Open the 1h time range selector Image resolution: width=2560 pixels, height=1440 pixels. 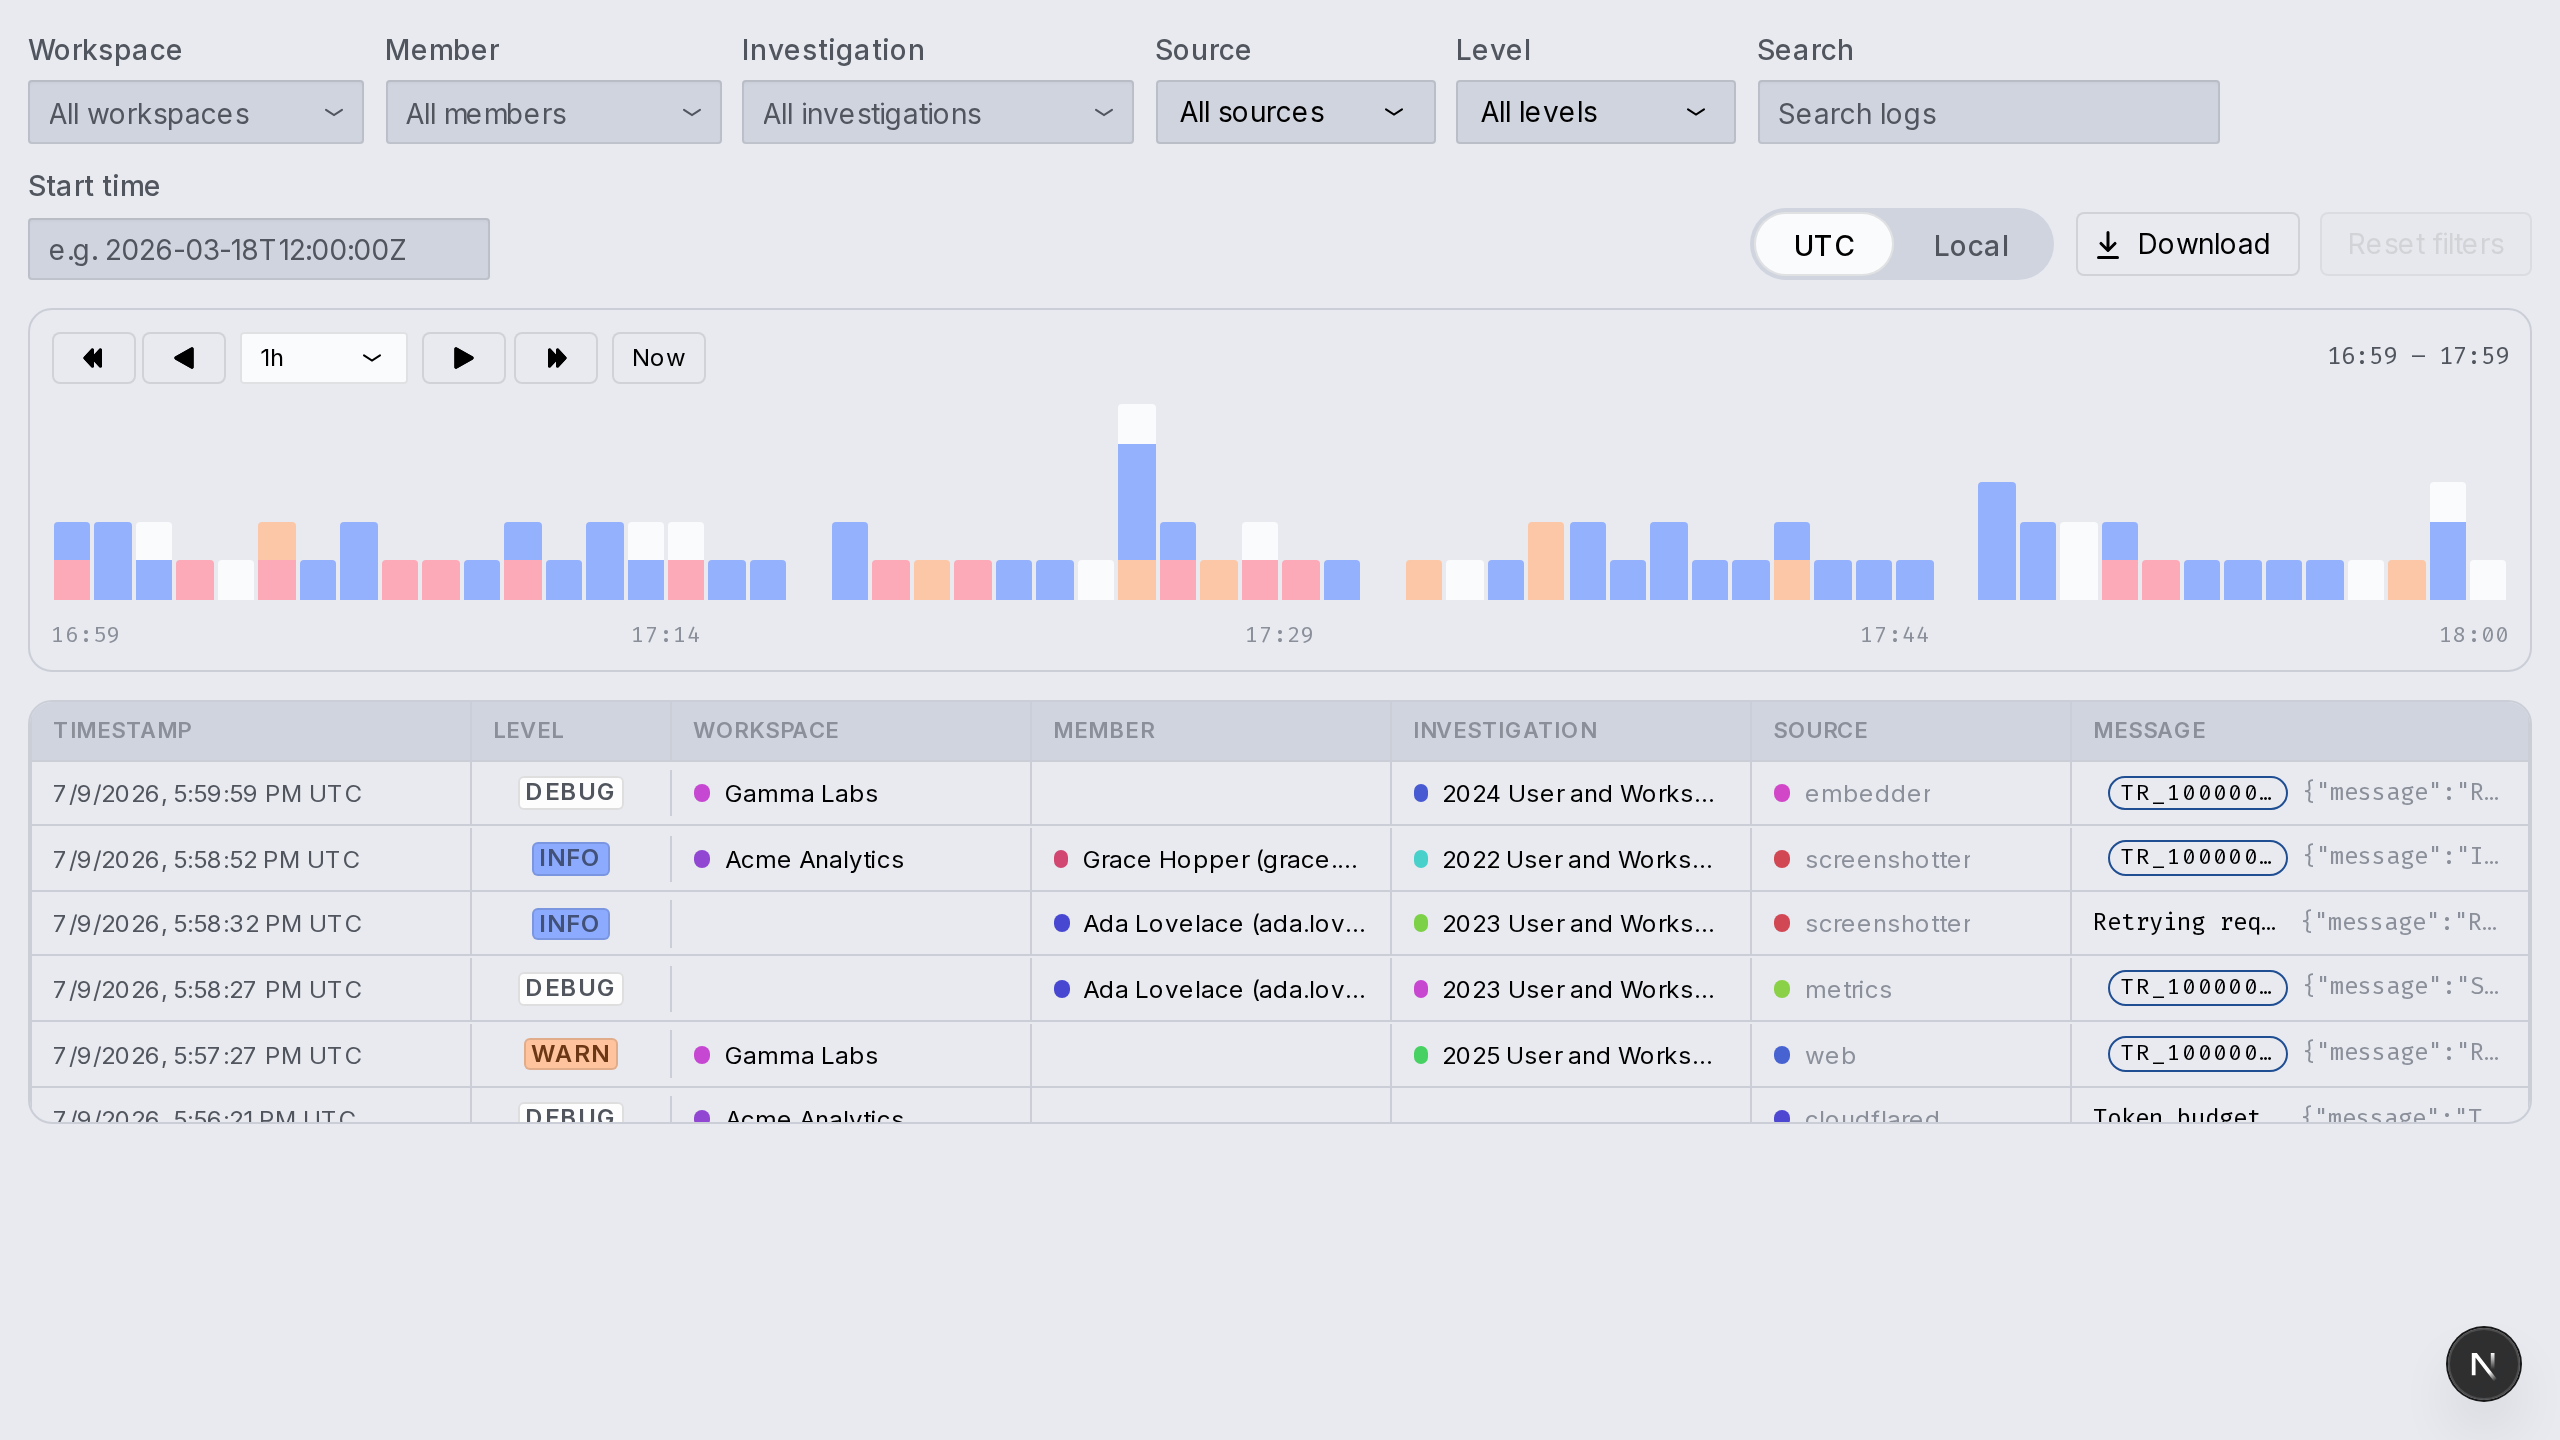click(324, 358)
